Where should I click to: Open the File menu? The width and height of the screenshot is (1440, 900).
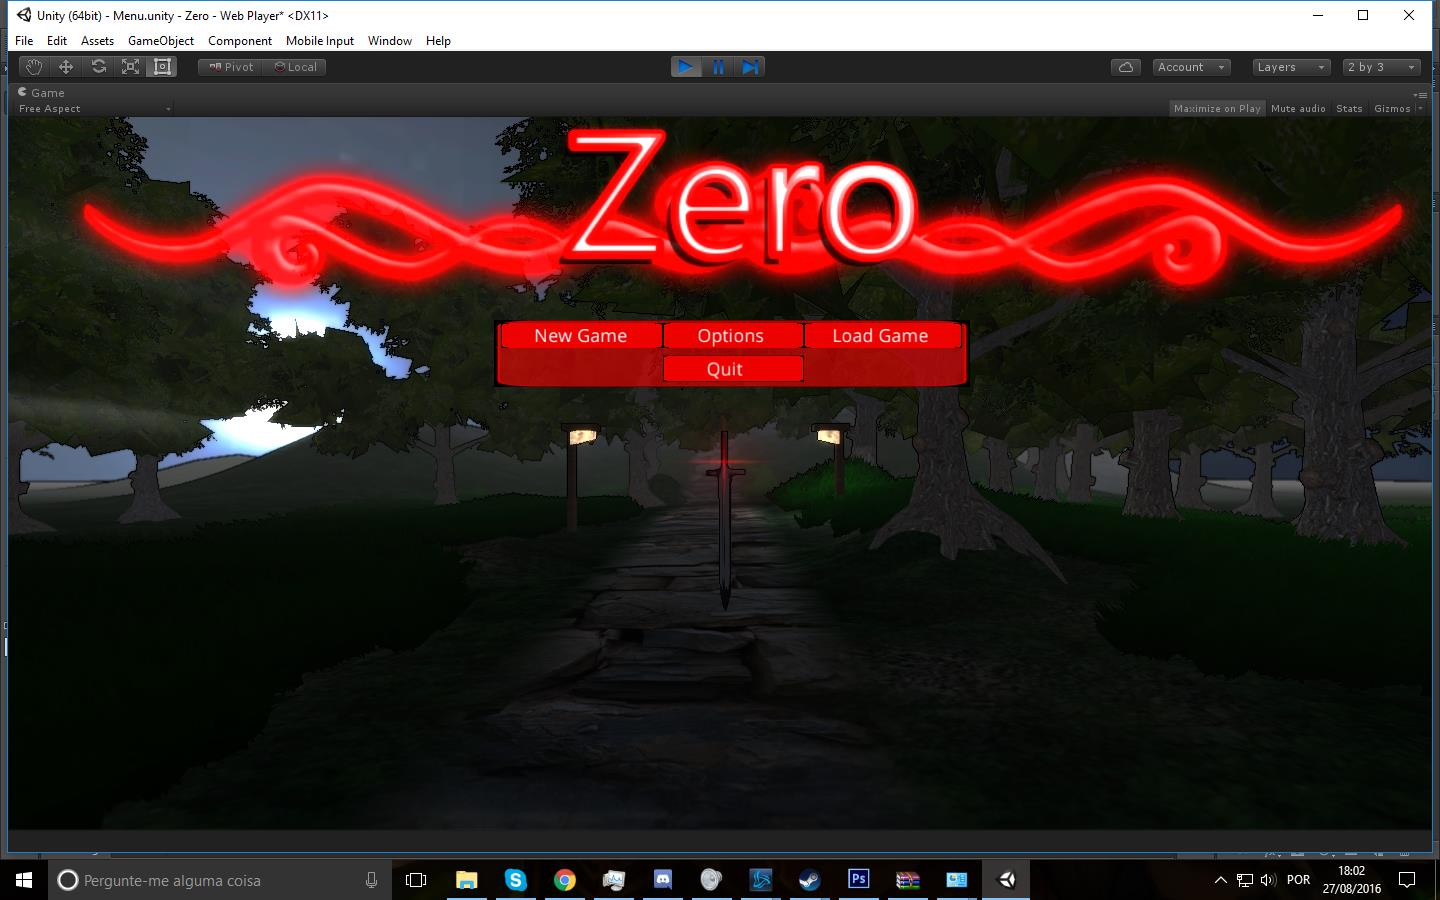click(x=24, y=41)
